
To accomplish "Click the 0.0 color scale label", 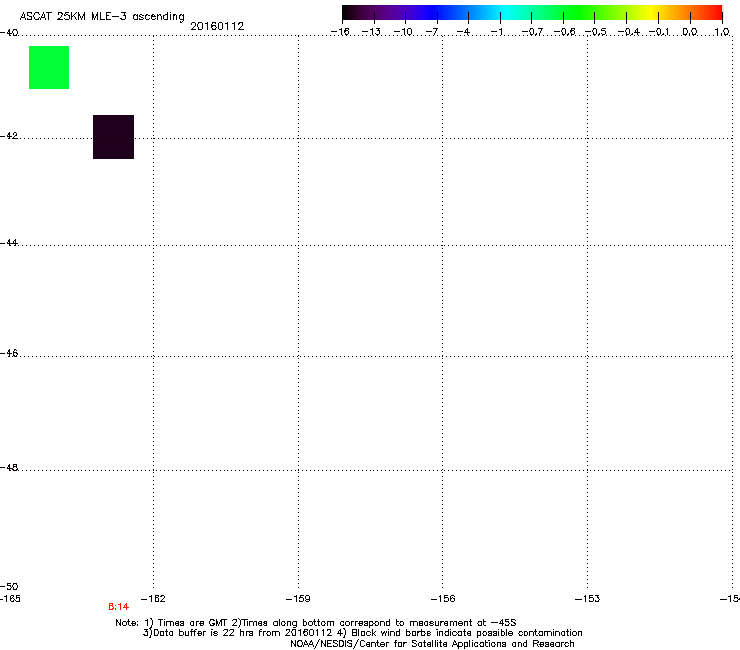I will coord(690,32).
